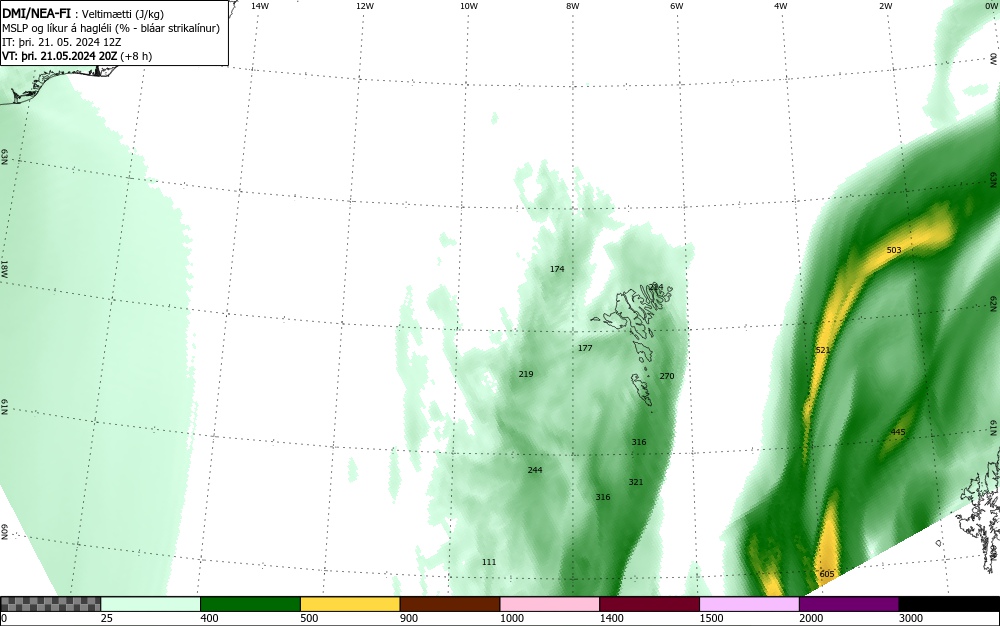Click the 12W longitude label
1000x626 pixels.
point(364,6)
